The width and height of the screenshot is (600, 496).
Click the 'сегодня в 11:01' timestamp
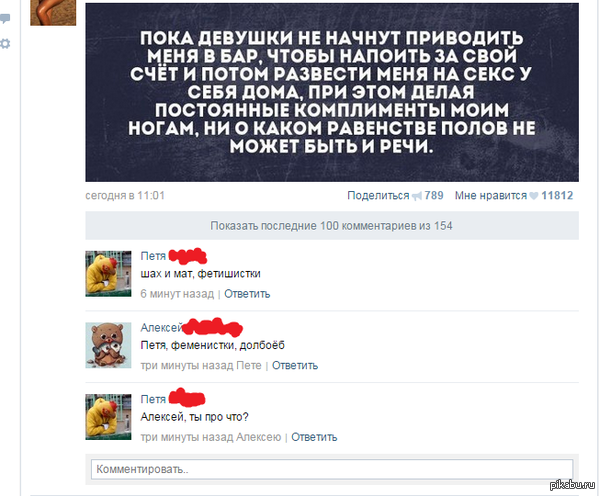pos(125,196)
